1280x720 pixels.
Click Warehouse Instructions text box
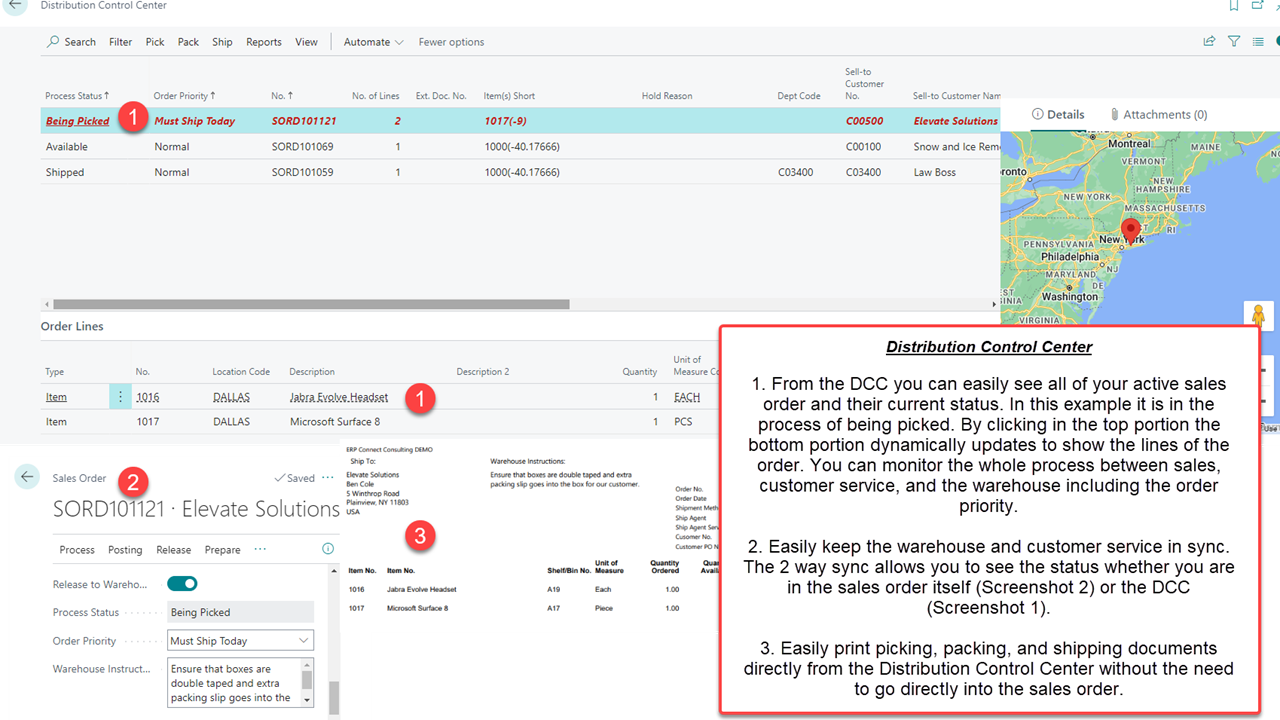[234, 683]
